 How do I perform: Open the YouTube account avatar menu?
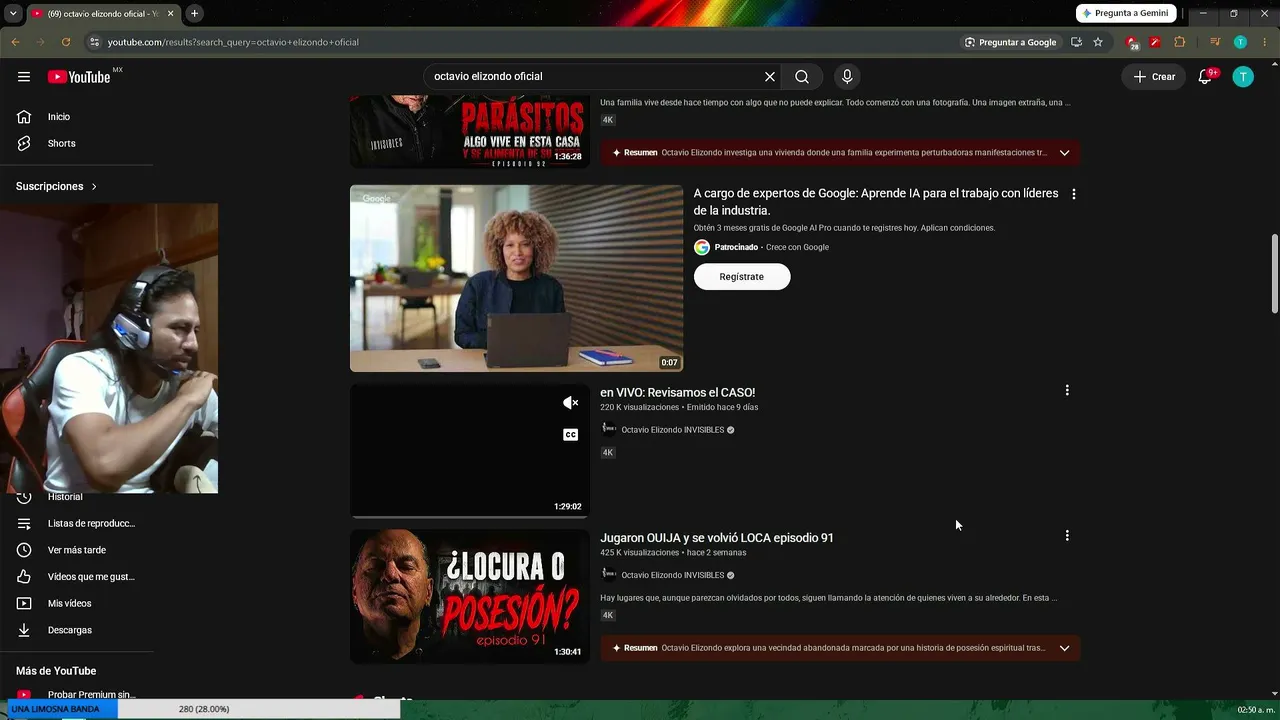point(1243,77)
